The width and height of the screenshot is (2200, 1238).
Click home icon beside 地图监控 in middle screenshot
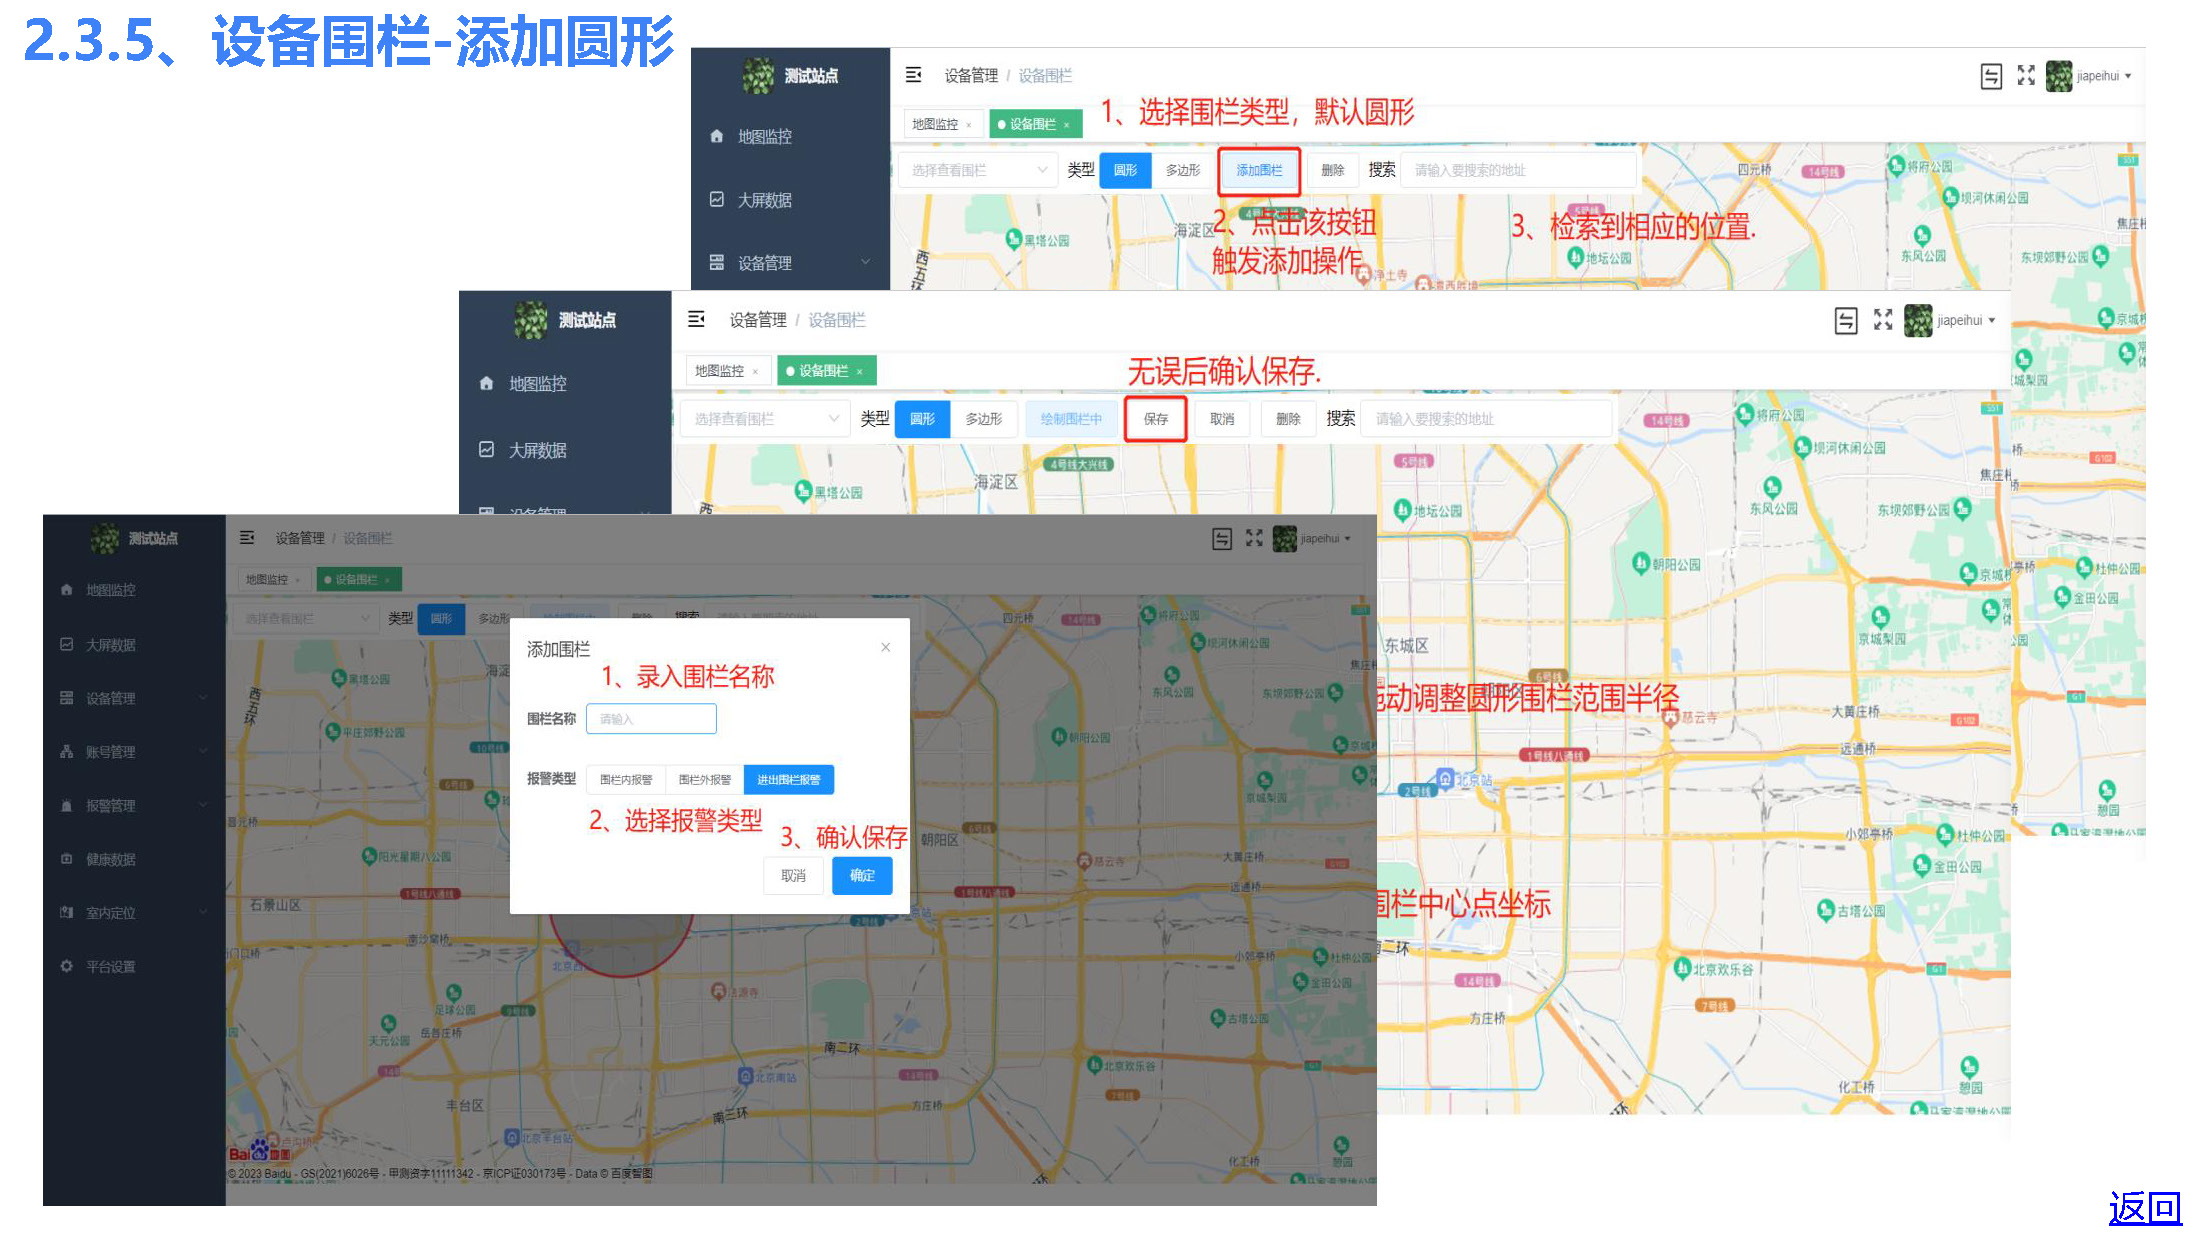pyautogui.click(x=486, y=383)
